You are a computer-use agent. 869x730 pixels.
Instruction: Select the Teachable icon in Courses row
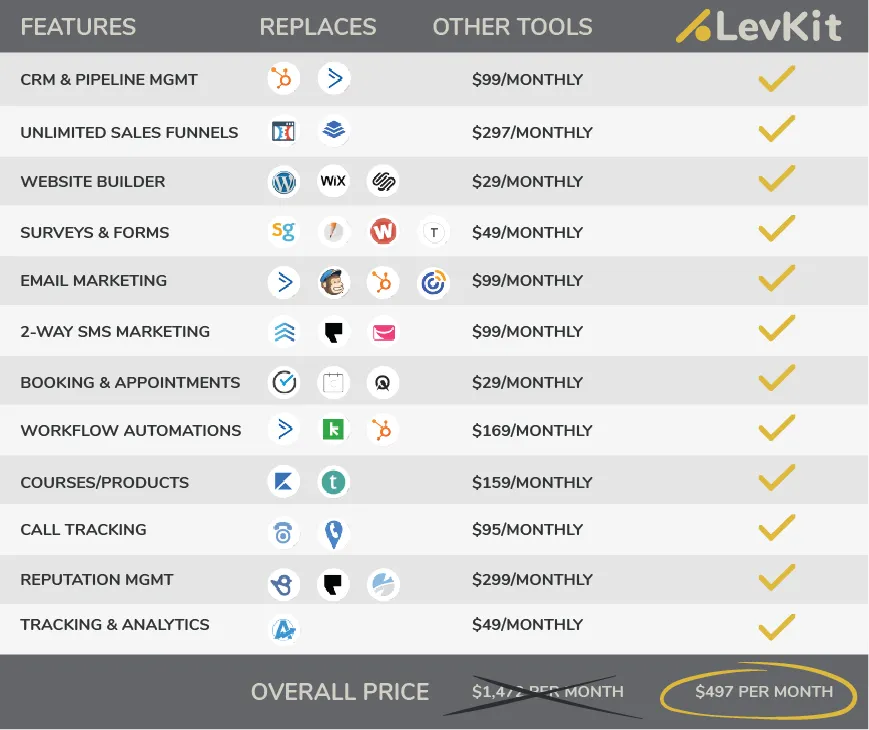[333, 482]
